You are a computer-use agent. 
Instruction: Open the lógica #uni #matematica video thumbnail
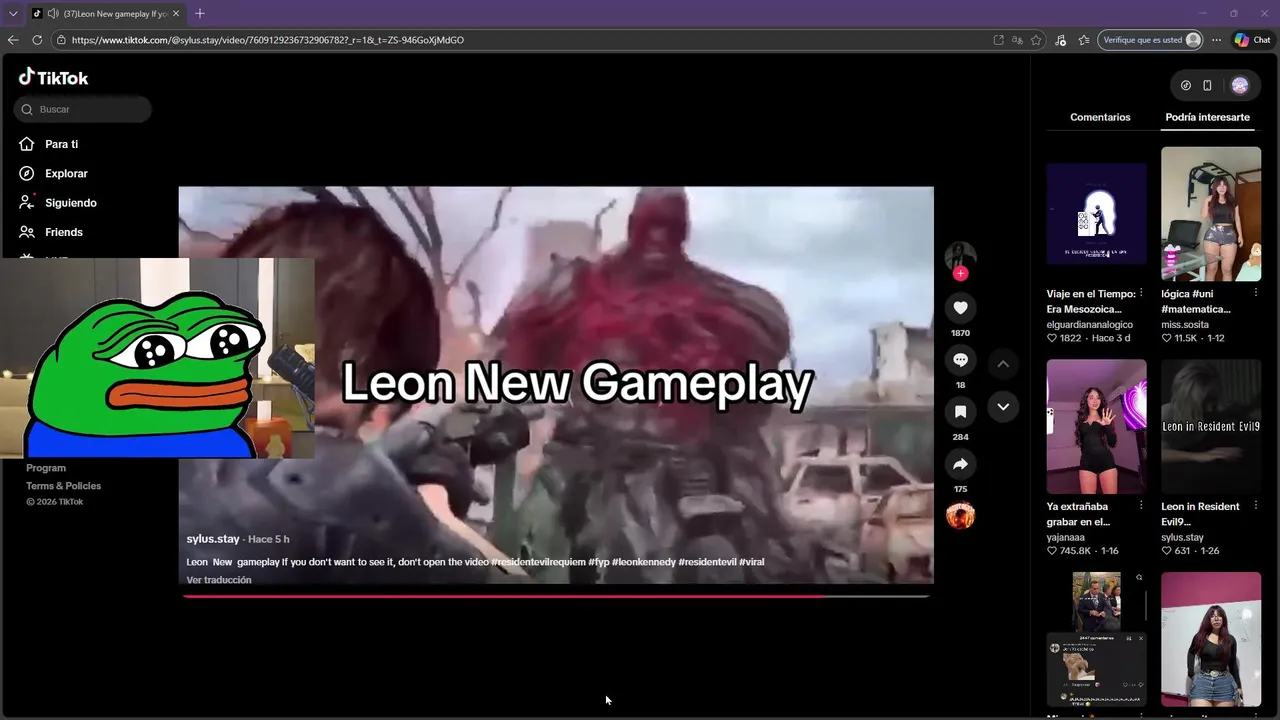(1211, 214)
